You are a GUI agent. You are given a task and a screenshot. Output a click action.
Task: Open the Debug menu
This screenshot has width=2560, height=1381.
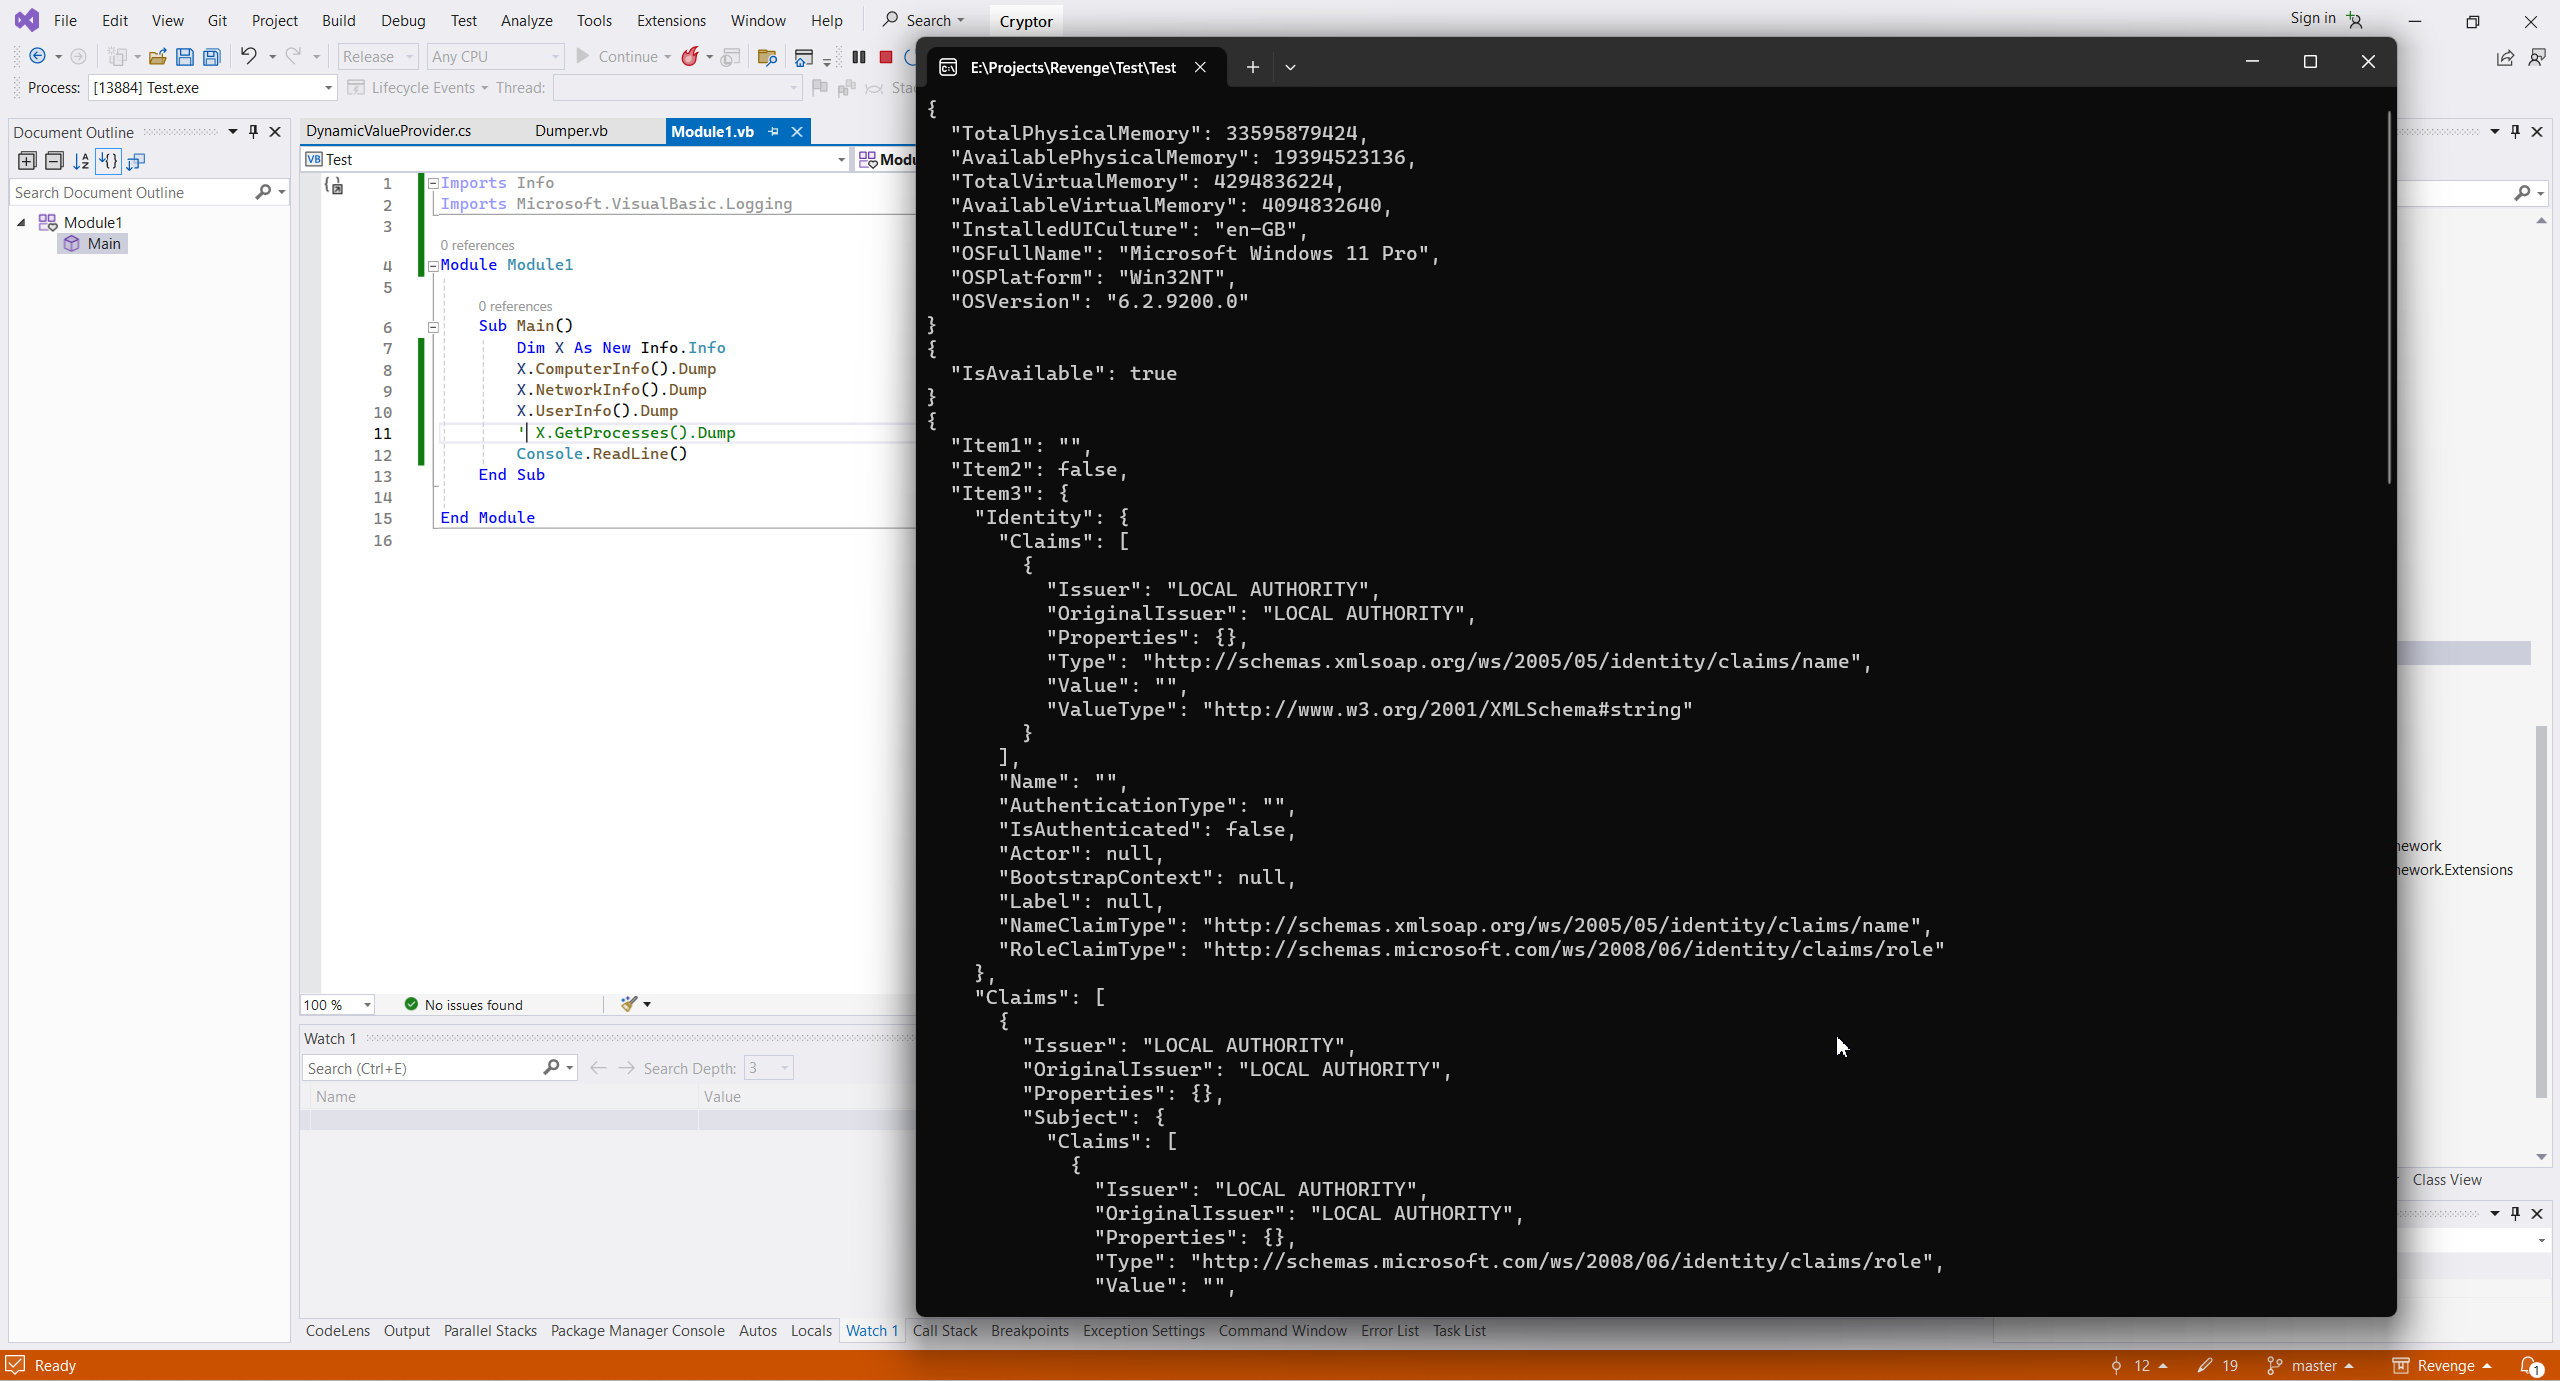403,20
